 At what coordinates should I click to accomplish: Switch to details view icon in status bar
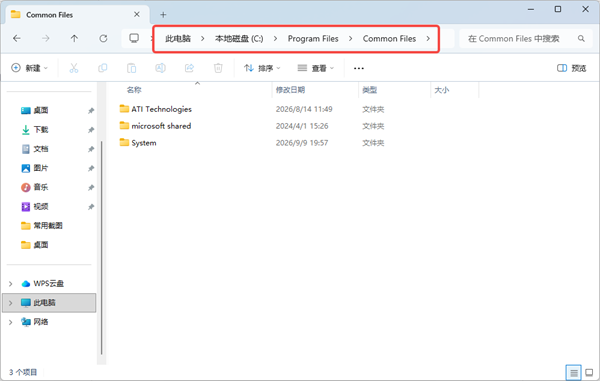(574, 373)
